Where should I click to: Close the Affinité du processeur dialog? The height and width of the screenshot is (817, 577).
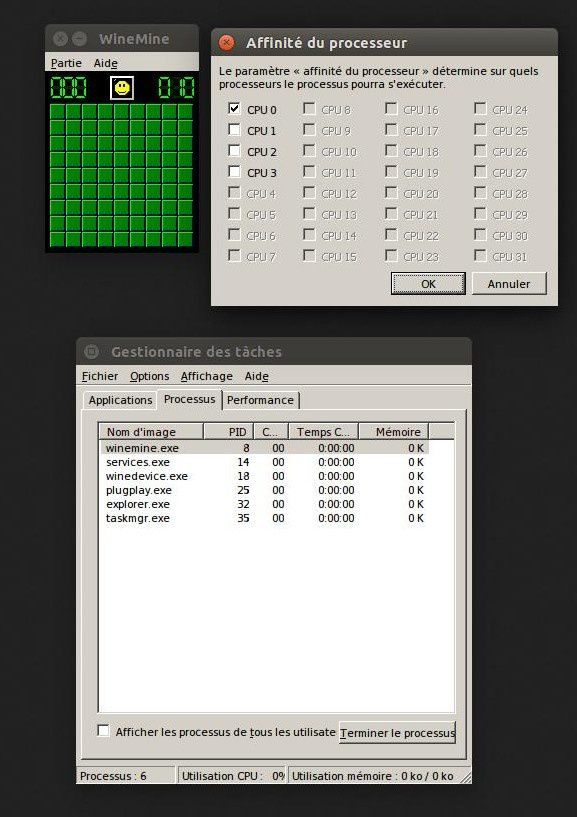coord(227,43)
